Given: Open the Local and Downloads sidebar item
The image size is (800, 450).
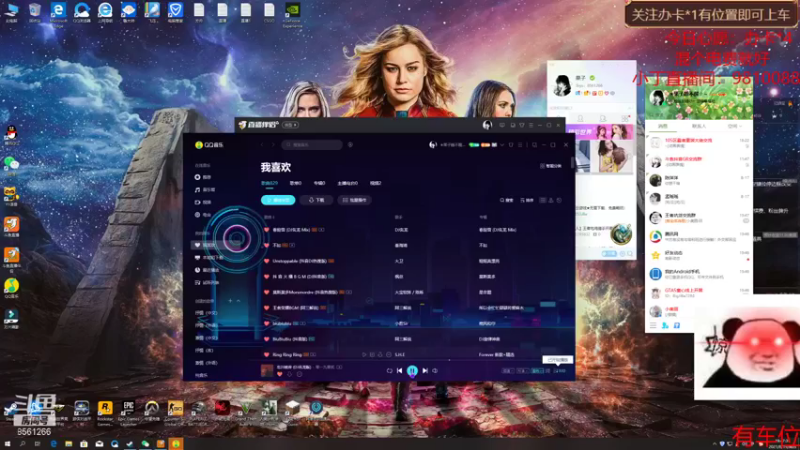Looking at the screenshot, I should (x=209, y=258).
